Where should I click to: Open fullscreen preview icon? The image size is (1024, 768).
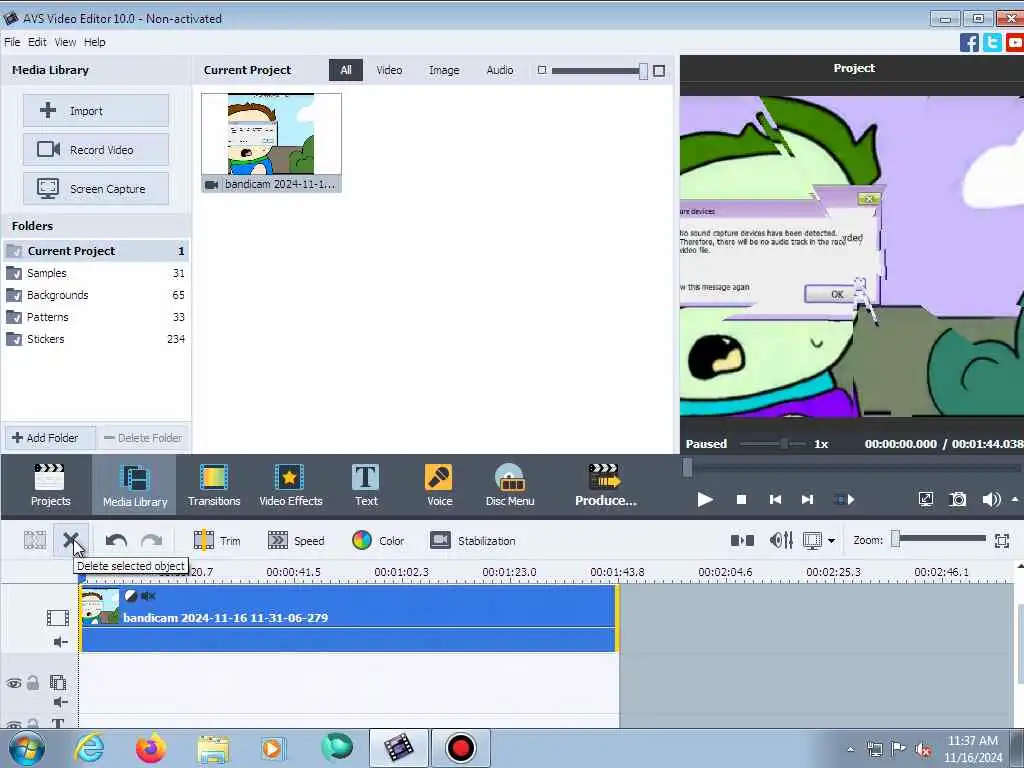[925, 500]
